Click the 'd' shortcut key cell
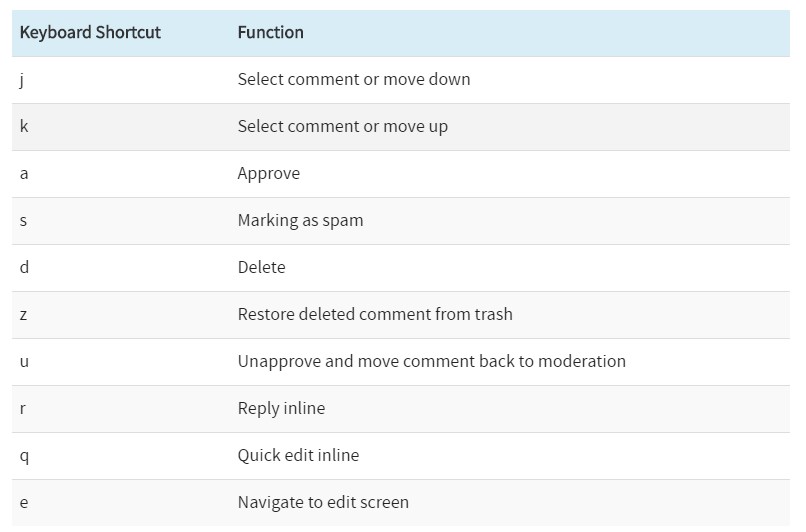This screenshot has width=806, height=532. pyautogui.click(x=24, y=267)
